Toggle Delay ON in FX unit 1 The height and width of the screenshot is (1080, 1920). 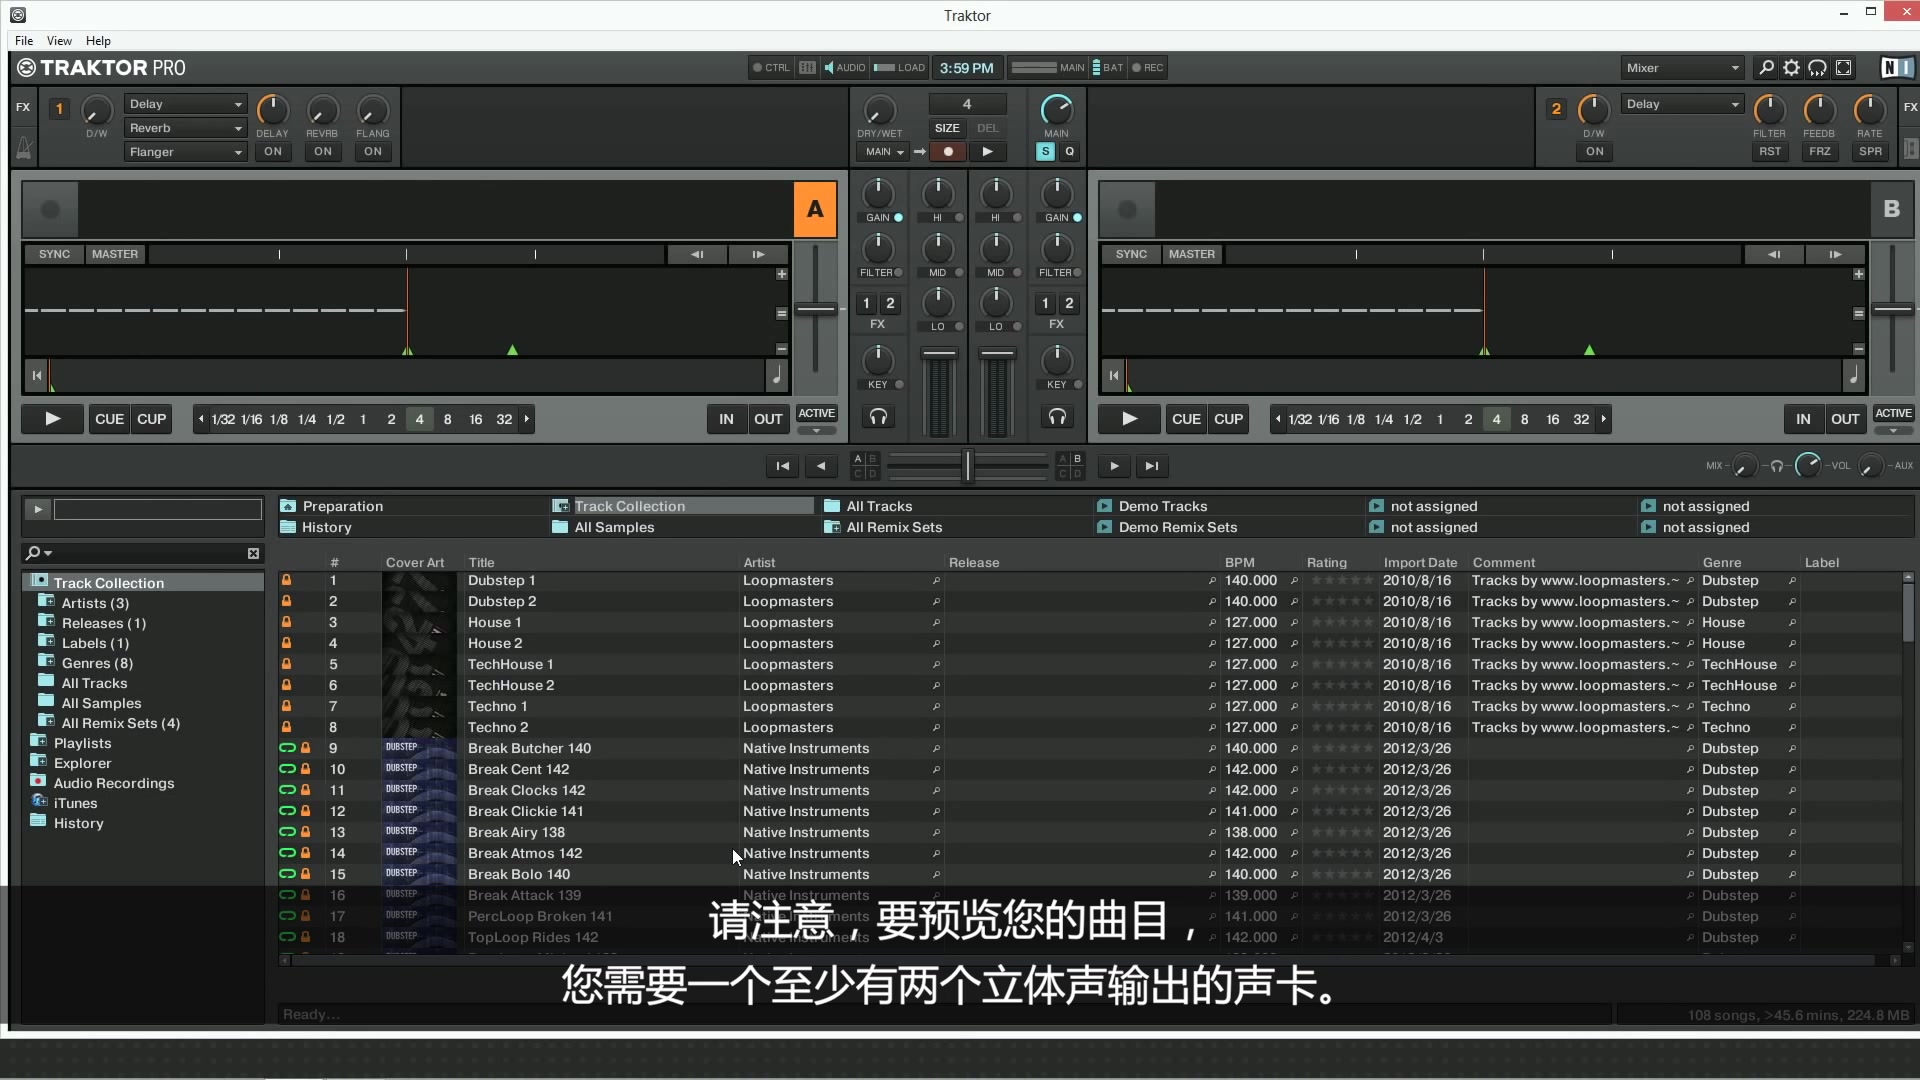272,152
